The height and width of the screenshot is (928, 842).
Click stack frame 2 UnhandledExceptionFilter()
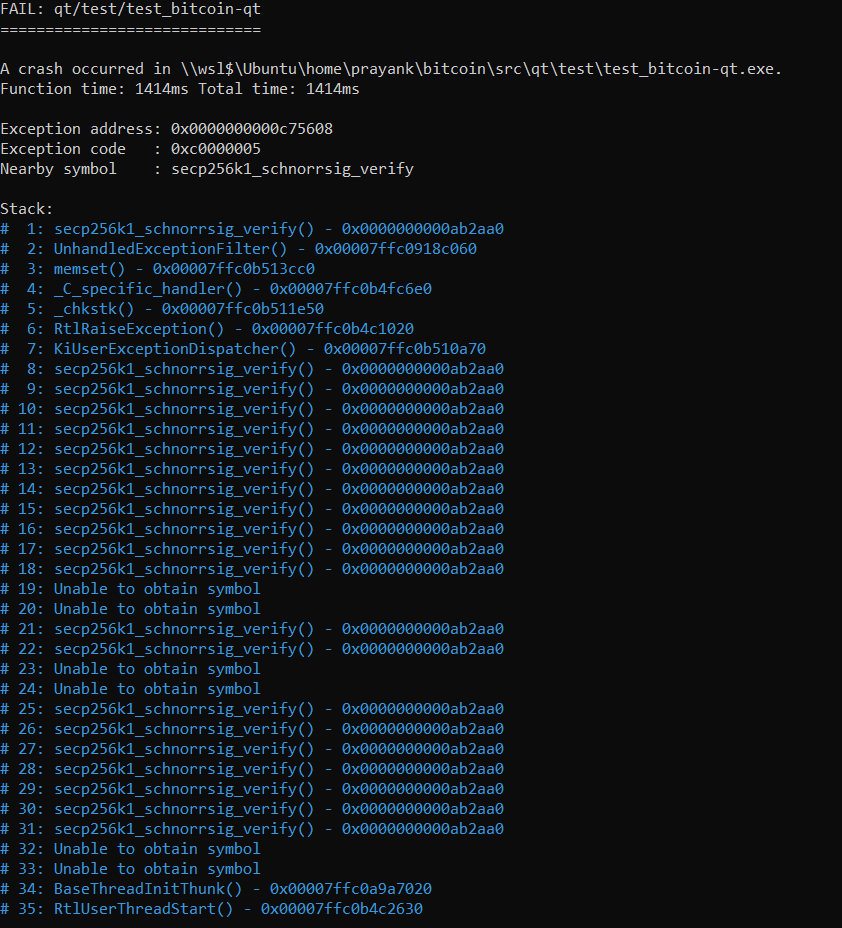[238, 249]
